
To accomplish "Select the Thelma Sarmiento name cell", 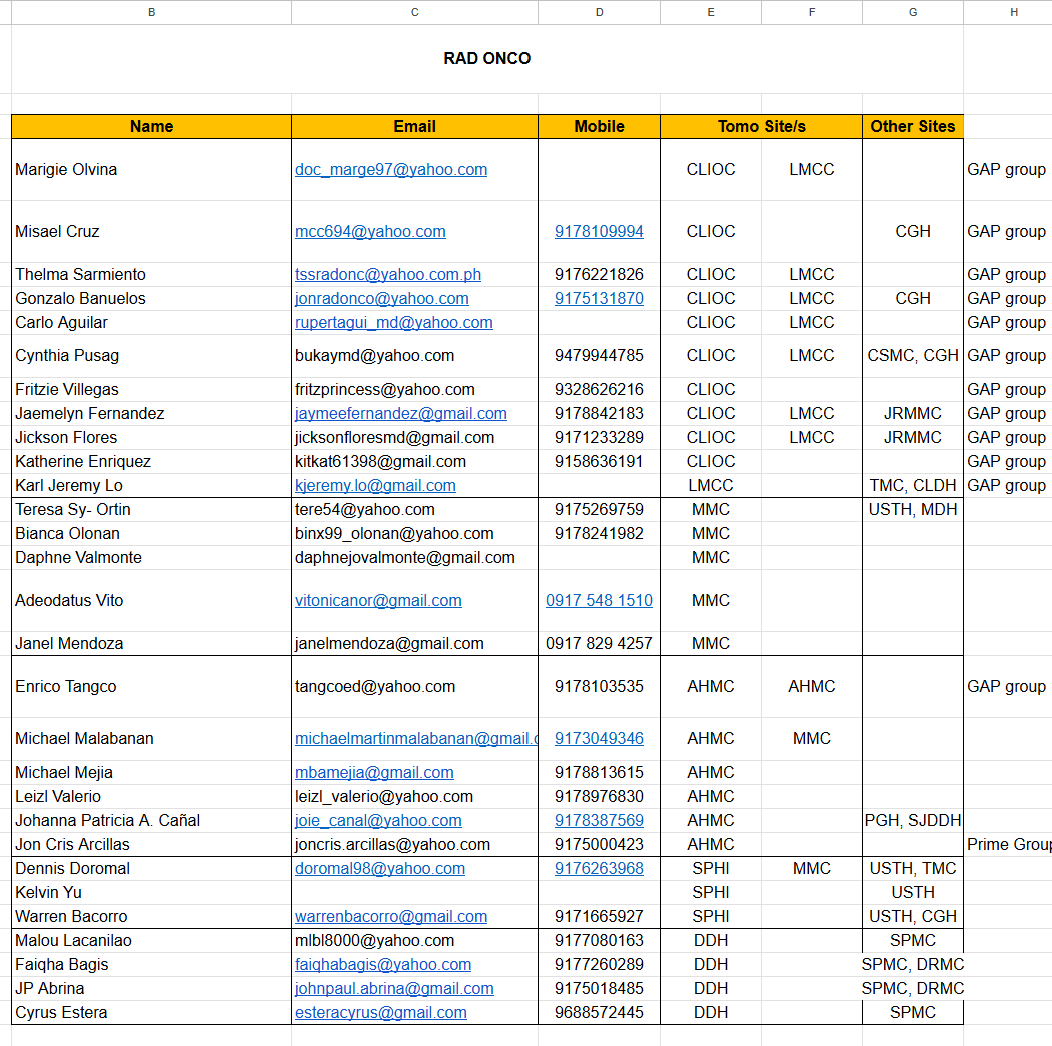I will click(x=152, y=274).
